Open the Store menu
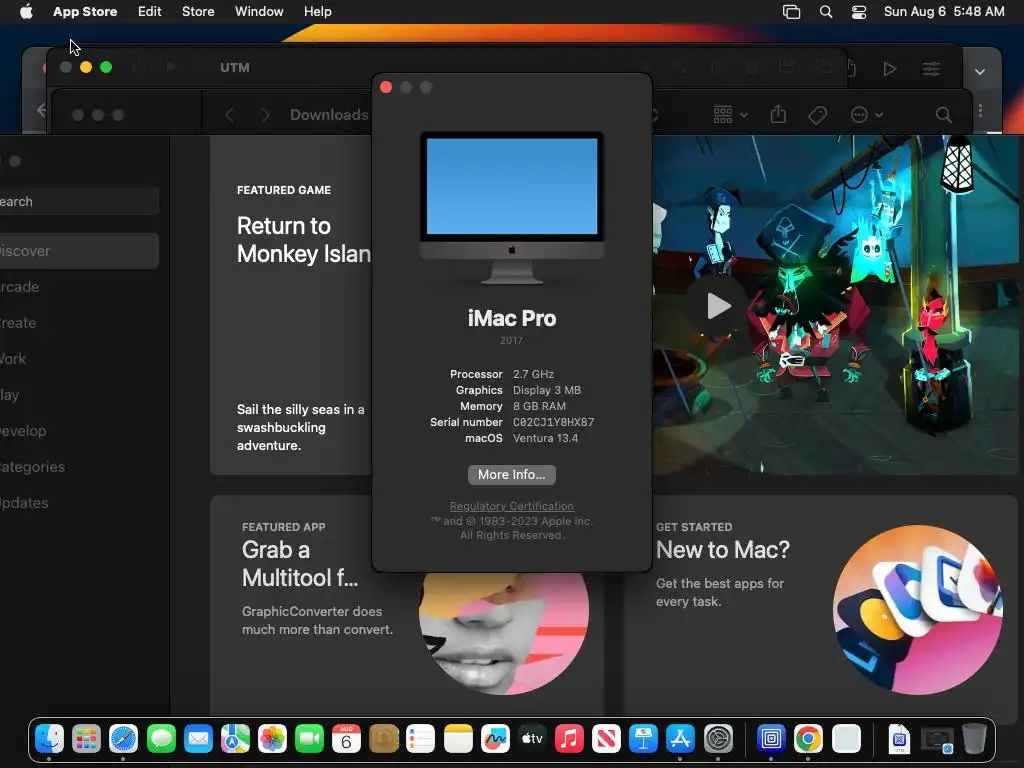Image resolution: width=1024 pixels, height=768 pixels. click(198, 12)
